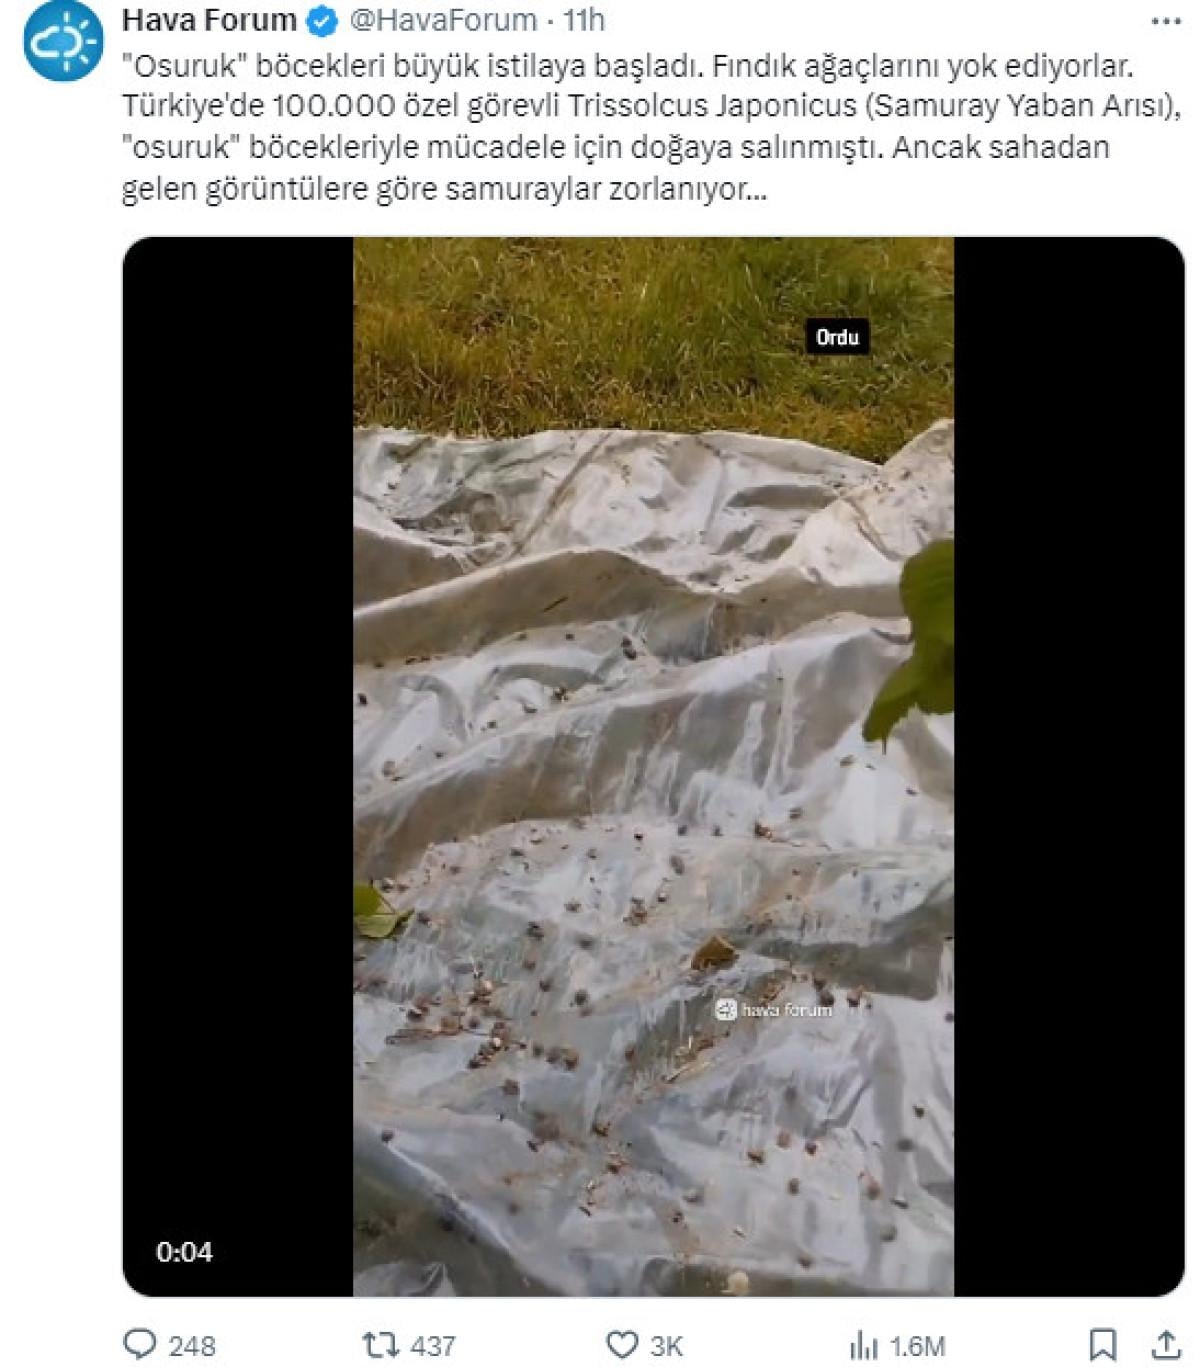
Task: View analytics via the bar chart icon
Action: 861,1345
